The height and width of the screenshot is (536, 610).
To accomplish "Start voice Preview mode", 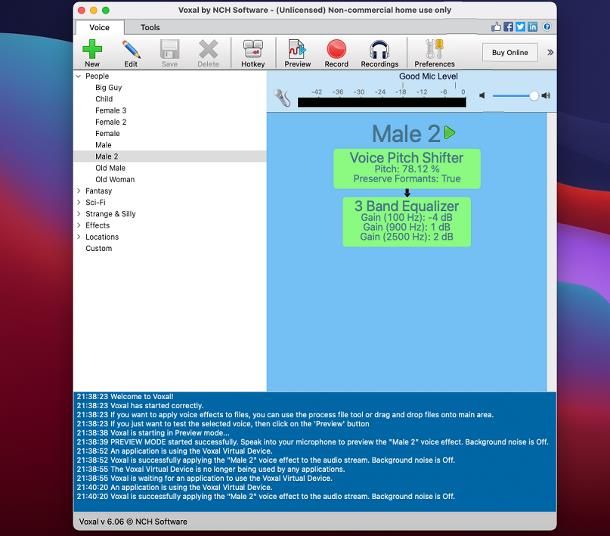I will [298, 53].
